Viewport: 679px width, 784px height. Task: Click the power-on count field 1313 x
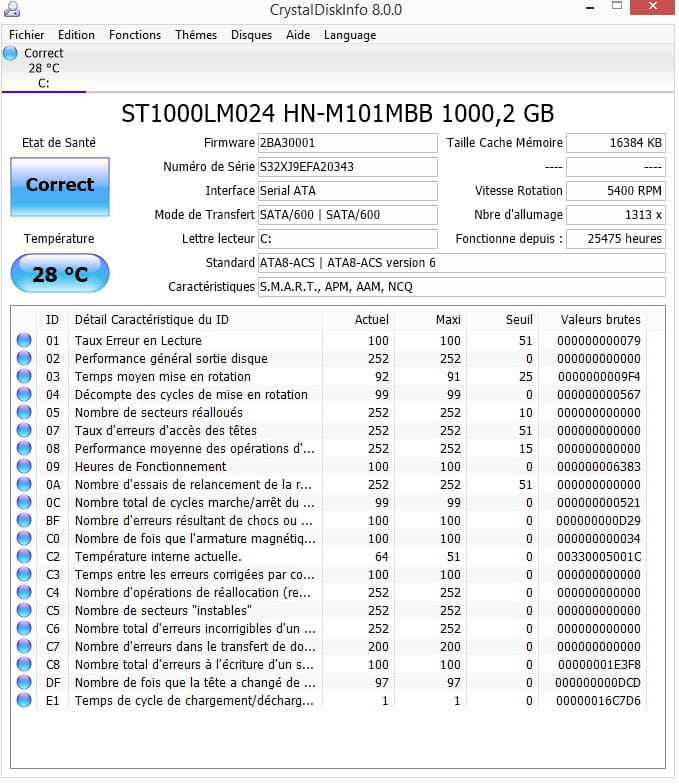point(616,215)
